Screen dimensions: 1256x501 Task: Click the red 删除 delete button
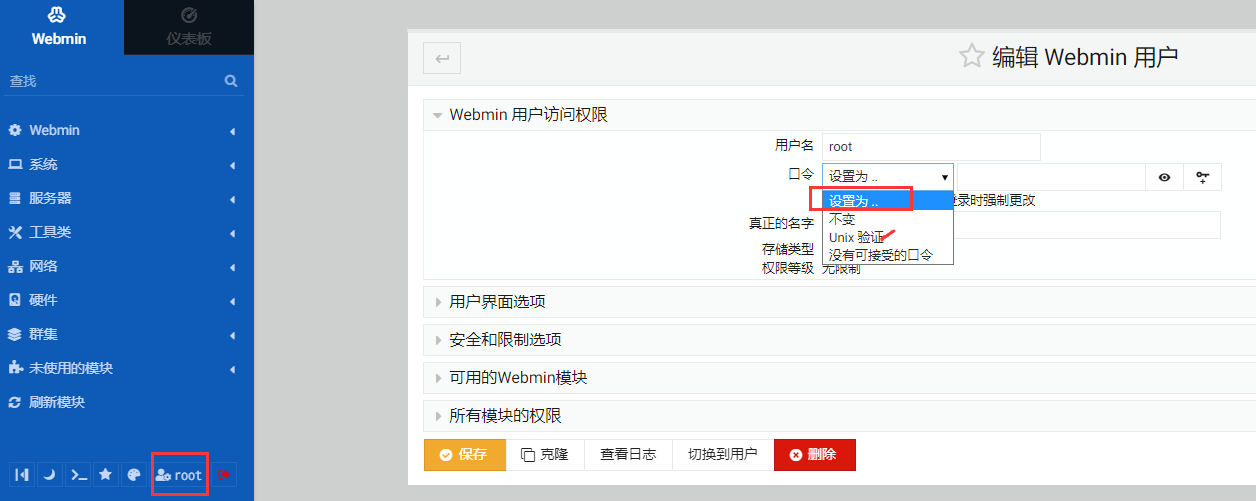[814, 454]
